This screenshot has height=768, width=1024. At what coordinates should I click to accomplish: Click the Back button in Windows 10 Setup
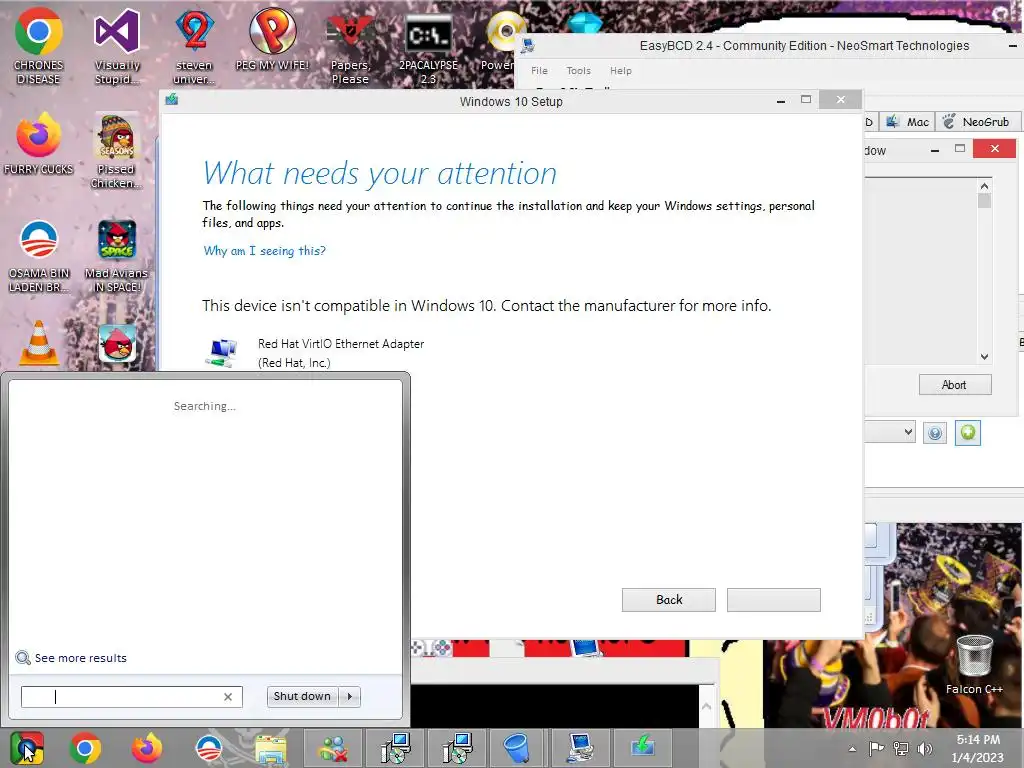tap(669, 600)
